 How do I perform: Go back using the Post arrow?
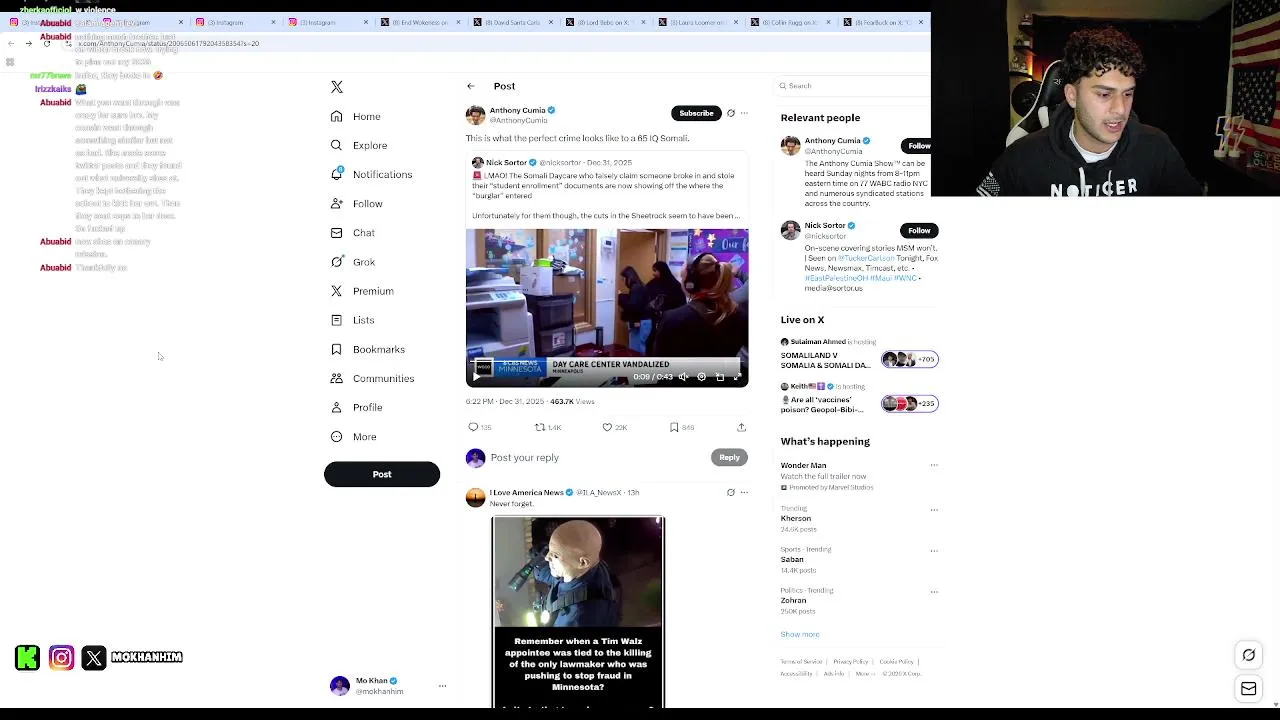click(x=471, y=86)
